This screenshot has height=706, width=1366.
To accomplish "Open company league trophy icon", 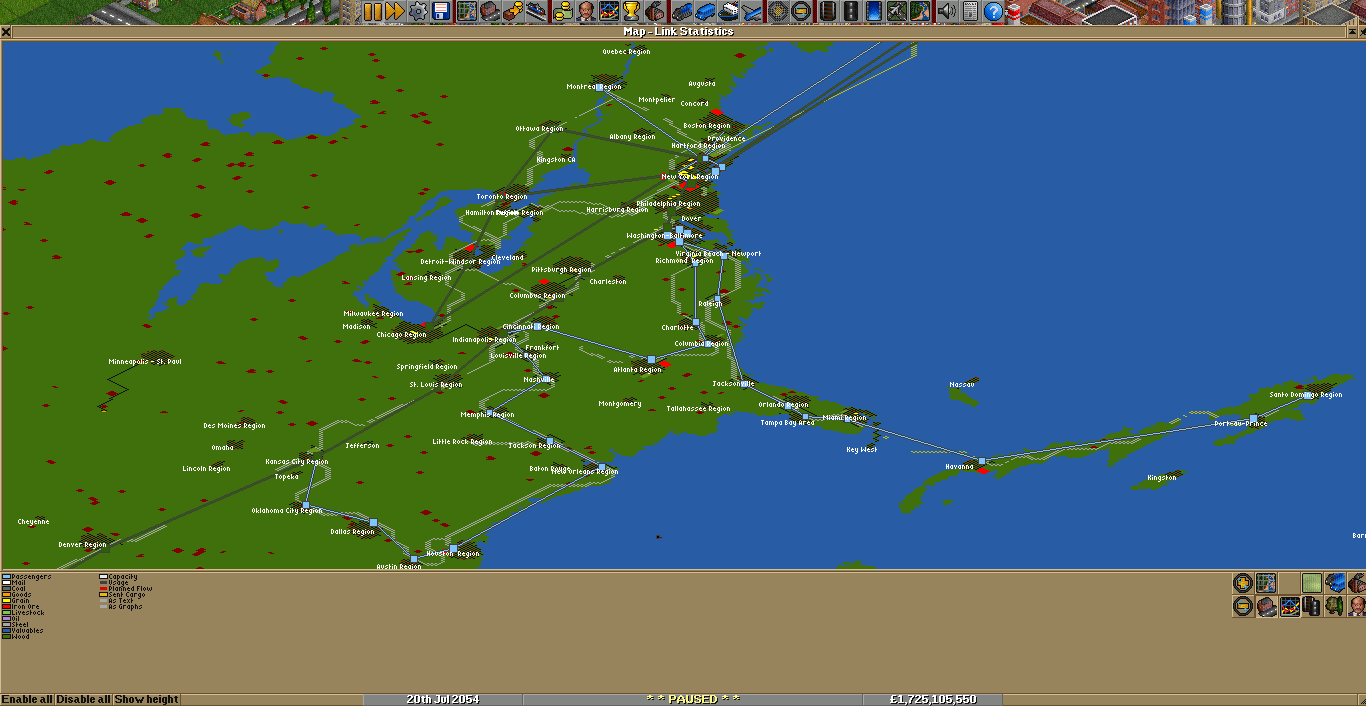I will 631,11.
